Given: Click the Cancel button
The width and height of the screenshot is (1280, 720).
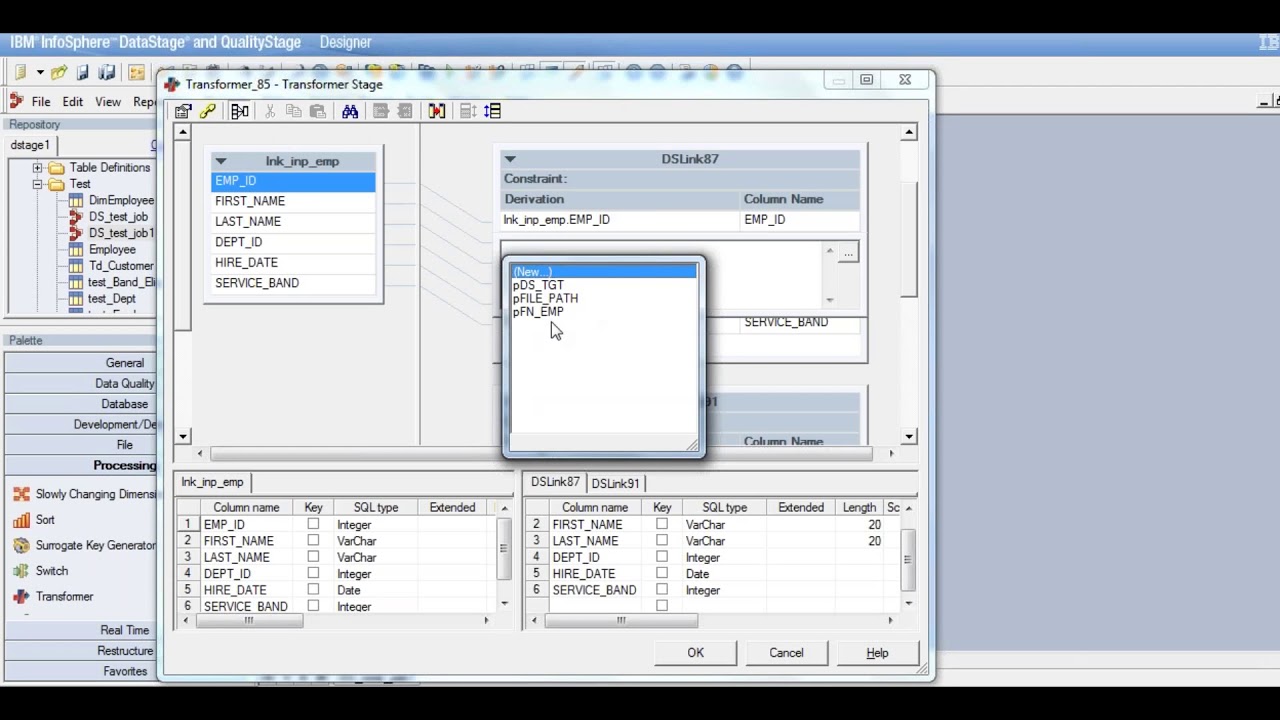Looking at the screenshot, I should (786, 653).
